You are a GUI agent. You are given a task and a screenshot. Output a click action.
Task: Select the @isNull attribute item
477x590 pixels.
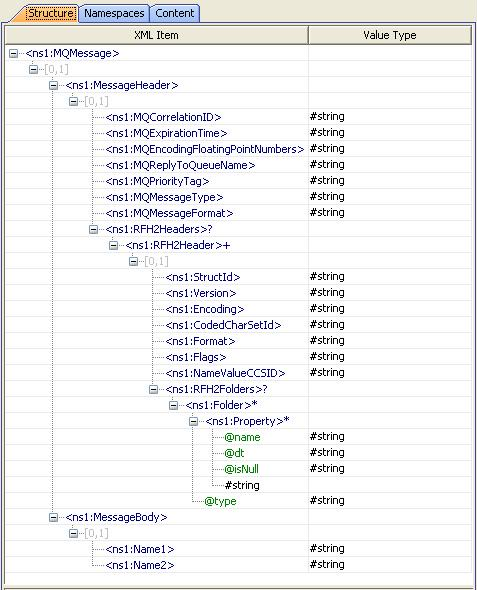coord(242,469)
